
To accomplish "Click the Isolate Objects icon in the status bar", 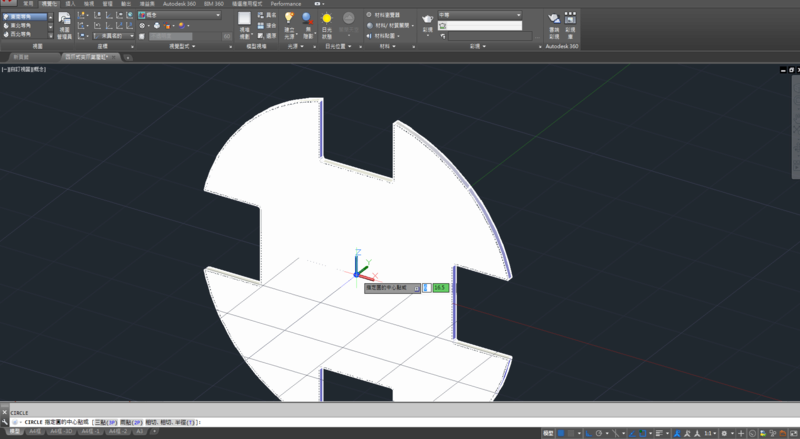I will click(772, 433).
